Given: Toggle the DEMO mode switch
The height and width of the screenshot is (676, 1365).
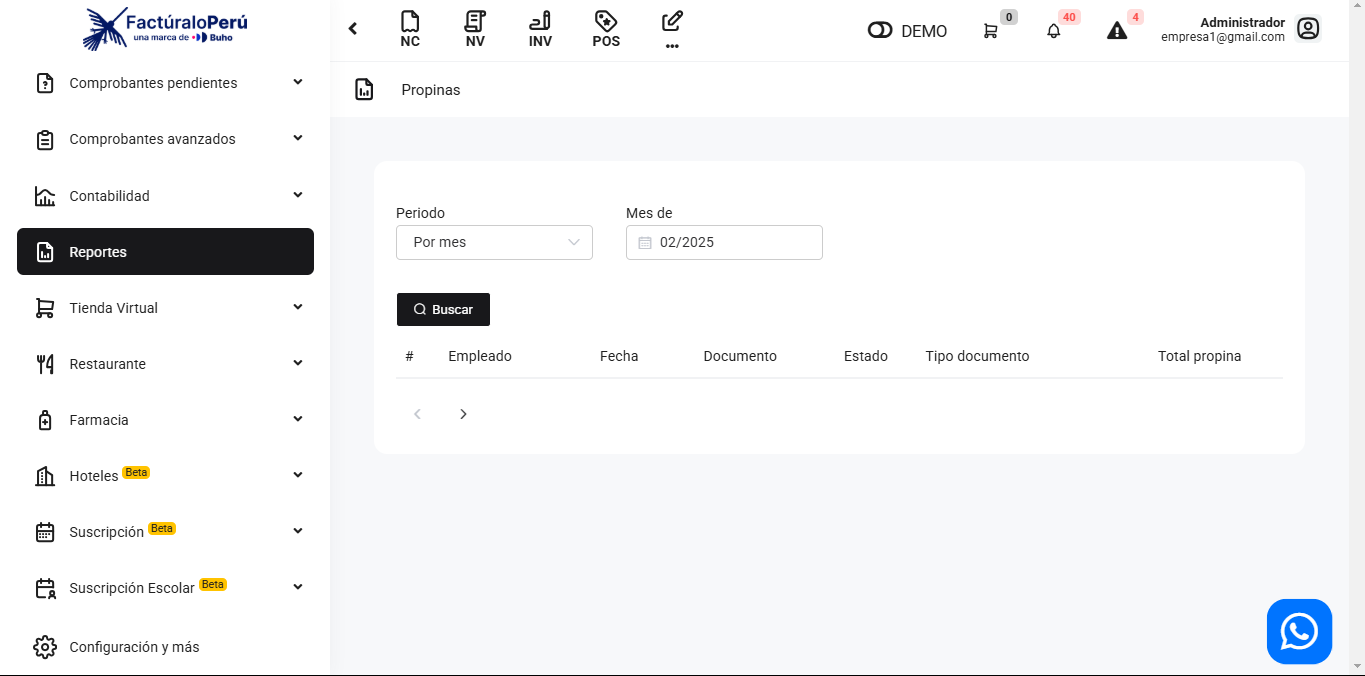Looking at the screenshot, I should pos(880,31).
